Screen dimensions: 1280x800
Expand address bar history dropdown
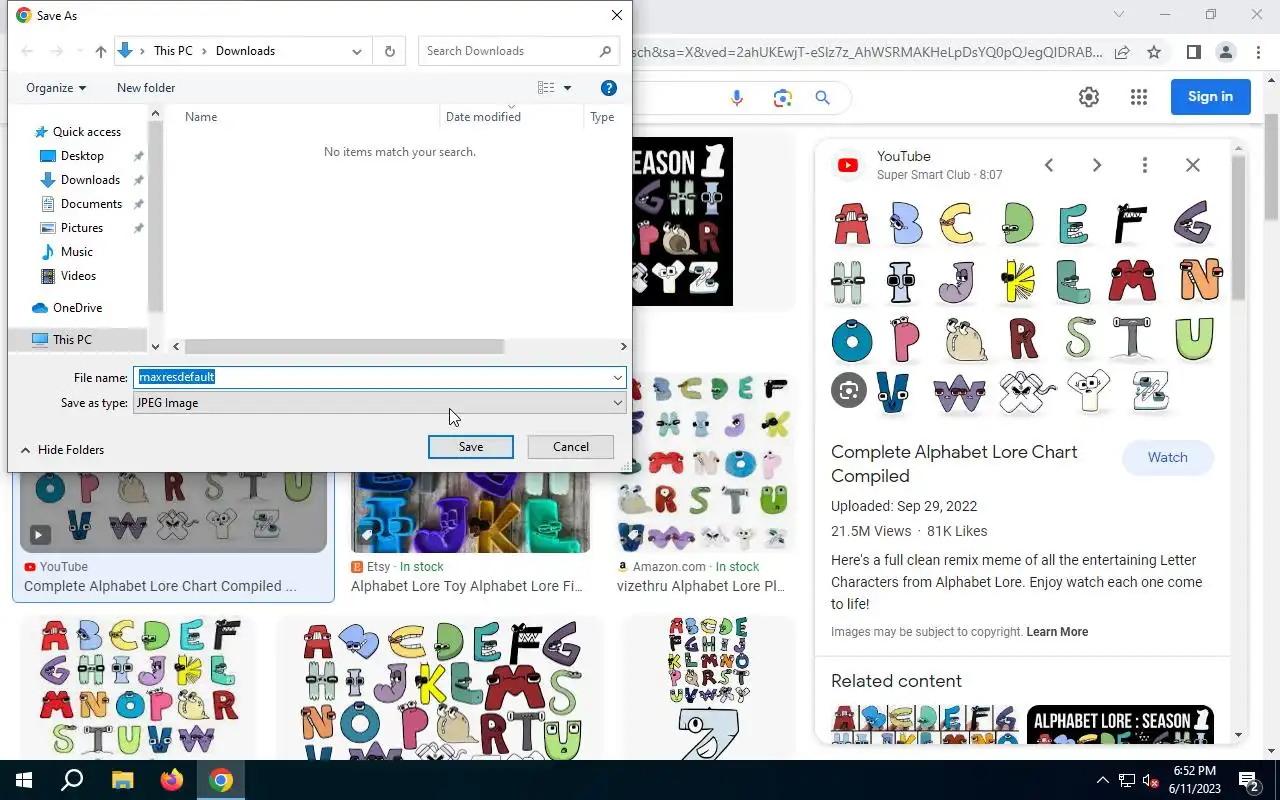point(357,51)
